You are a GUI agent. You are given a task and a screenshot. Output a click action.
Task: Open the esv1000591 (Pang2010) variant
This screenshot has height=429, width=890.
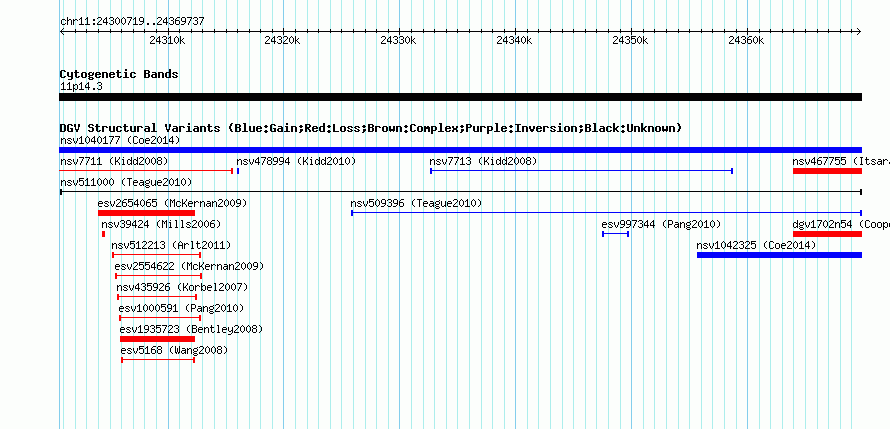tap(181, 309)
